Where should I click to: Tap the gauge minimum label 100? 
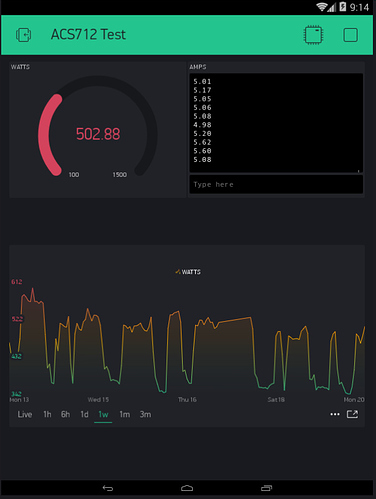74,175
